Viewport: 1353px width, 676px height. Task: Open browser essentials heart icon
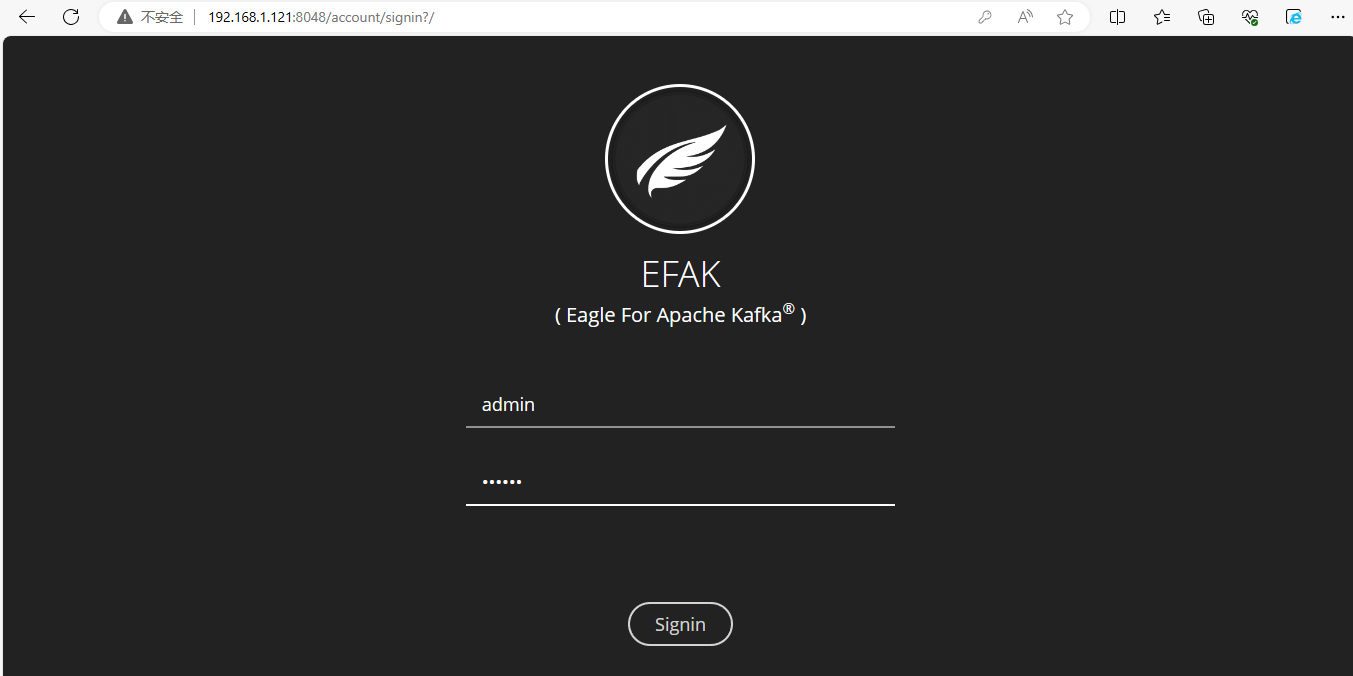tap(1250, 17)
